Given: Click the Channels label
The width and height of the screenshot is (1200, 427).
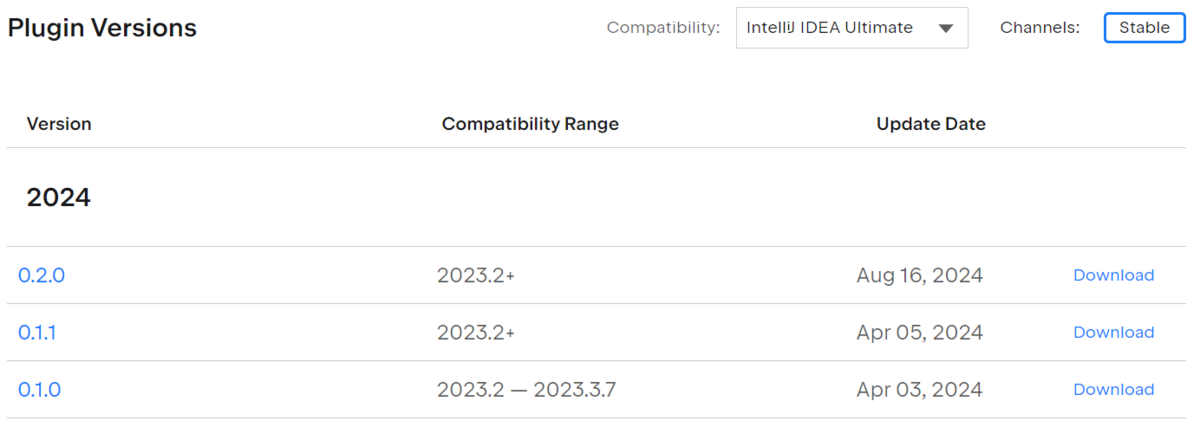Looking at the screenshot, I should point(1040,28).
